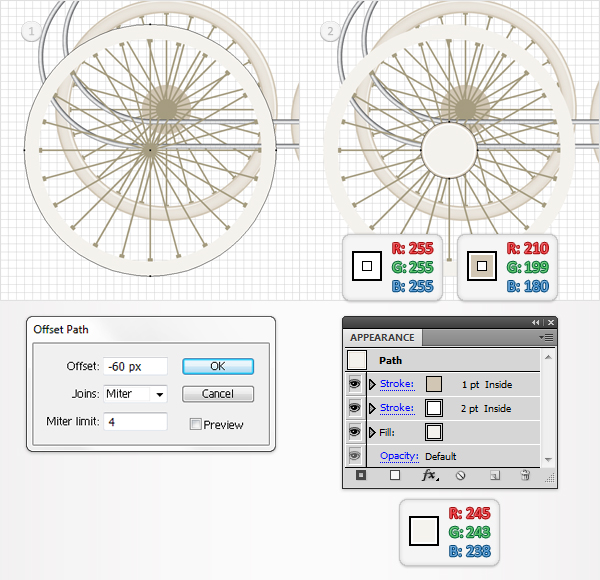Open the Add New Effect fx menu
This screenshot has height=580, width=600.
click(430, 475)
